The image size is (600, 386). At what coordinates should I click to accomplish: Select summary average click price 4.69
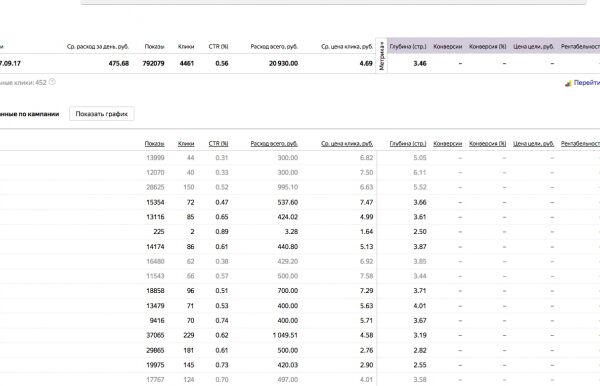pyautogui.click(x=366, y=64)
